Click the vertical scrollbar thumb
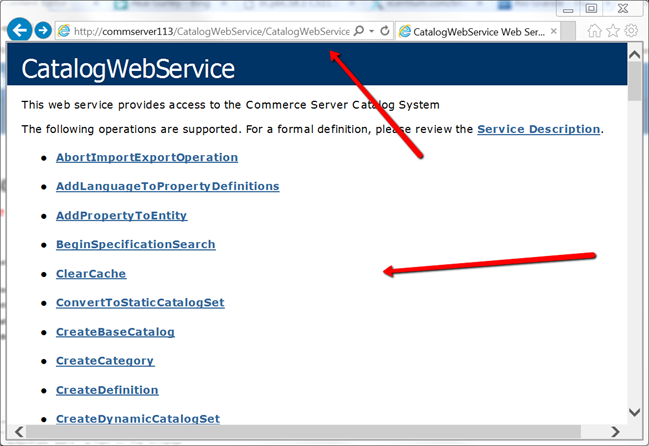 point(635,81)
